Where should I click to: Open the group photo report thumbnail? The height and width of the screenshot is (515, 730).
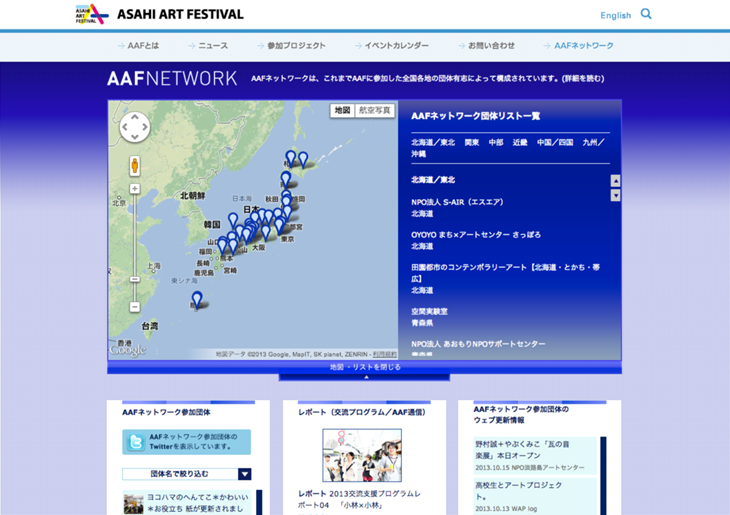(x=362, y=455)
